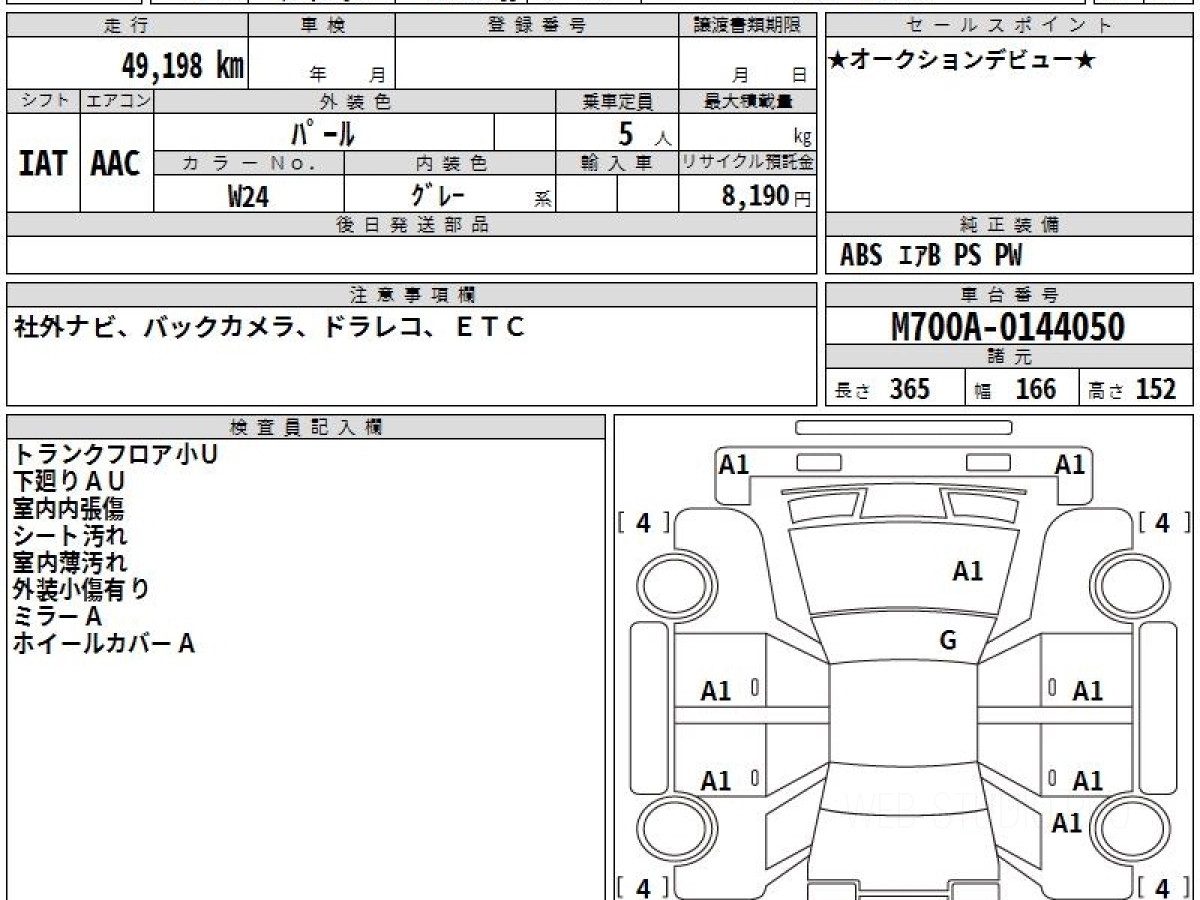Viewport: 1200px width, 900px height.
Task: Click chassis number M700A-0144050
Action: point(1008,326)
